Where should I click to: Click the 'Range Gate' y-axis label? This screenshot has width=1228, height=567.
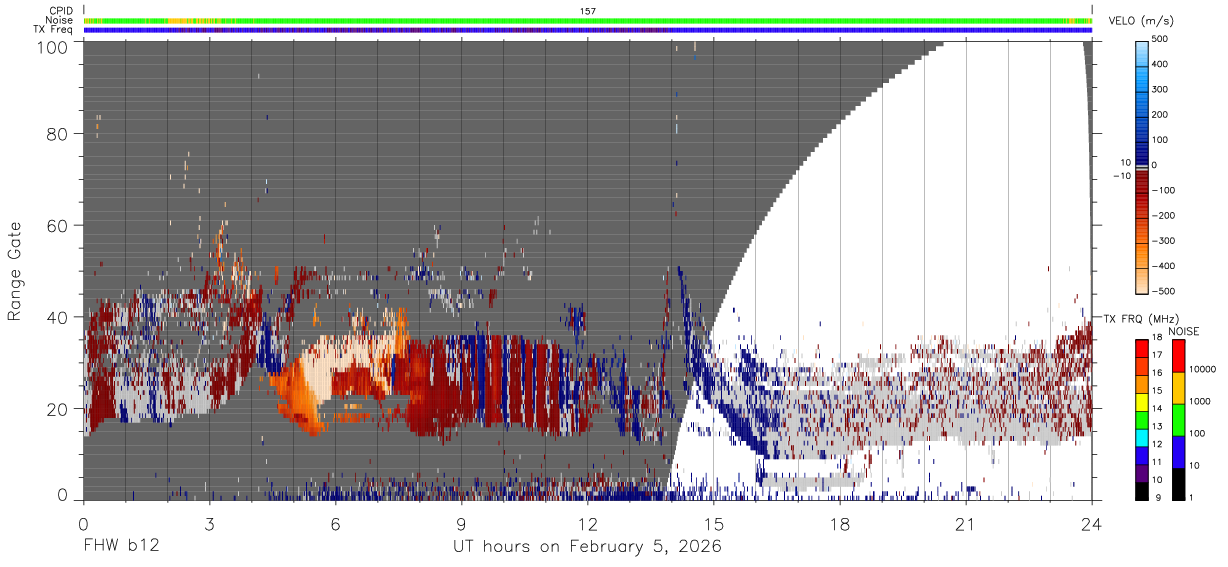coord(15,271)
